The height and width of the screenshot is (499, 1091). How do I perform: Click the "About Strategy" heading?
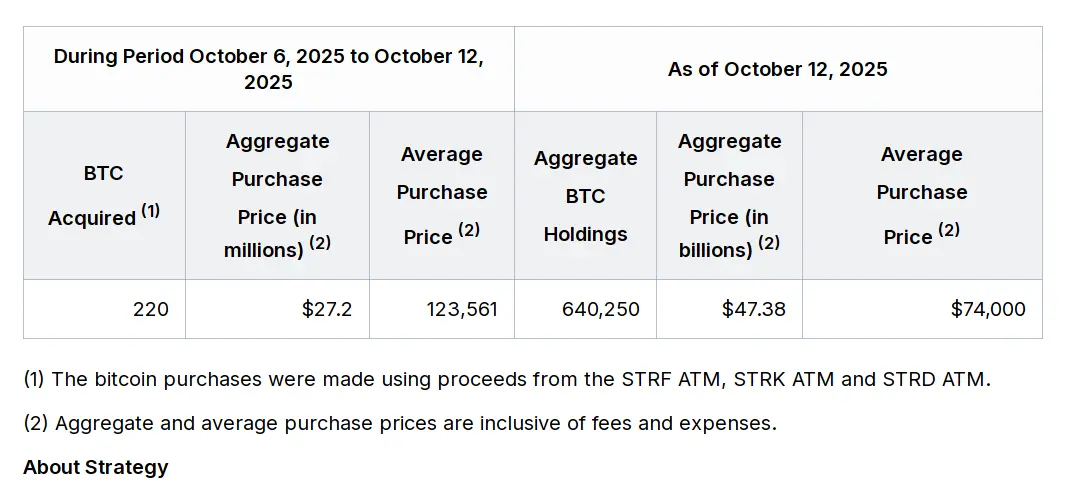click(96, 467)
